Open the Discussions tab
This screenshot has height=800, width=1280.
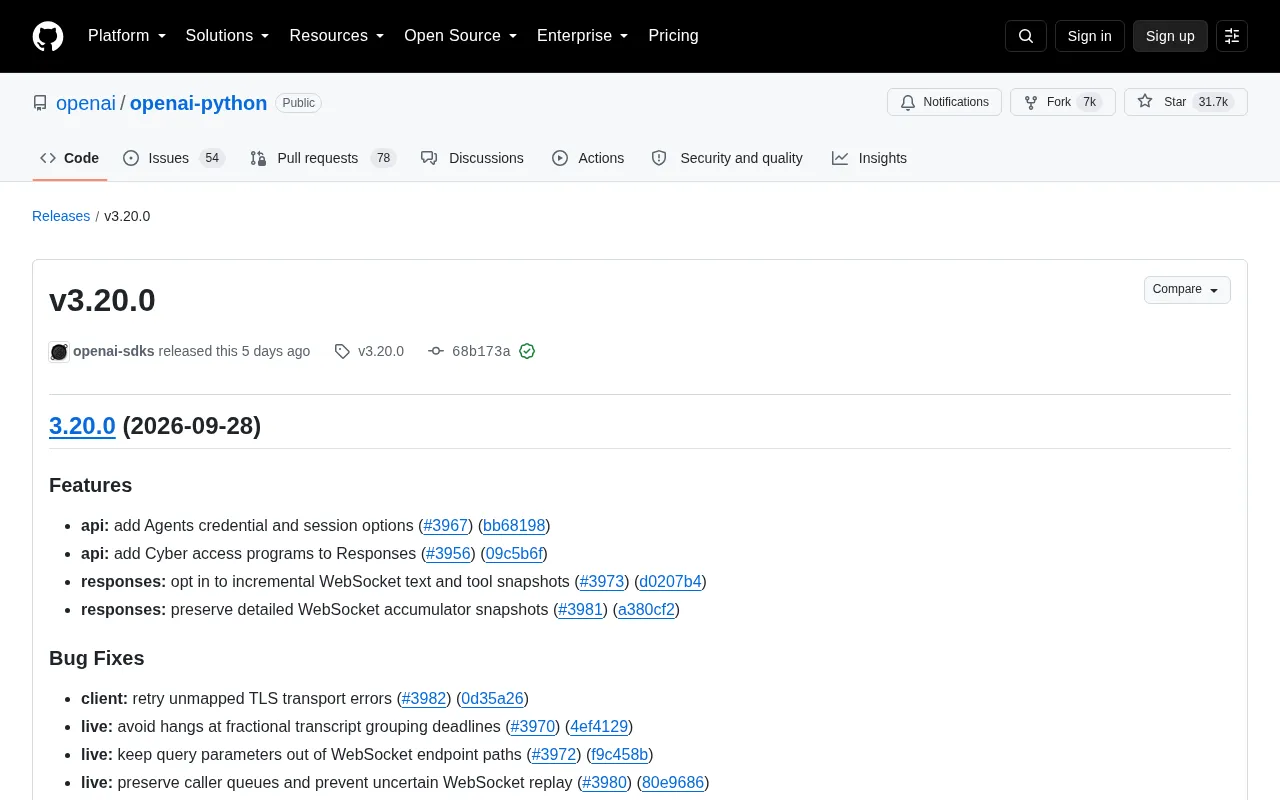click(x=472, y=158)
